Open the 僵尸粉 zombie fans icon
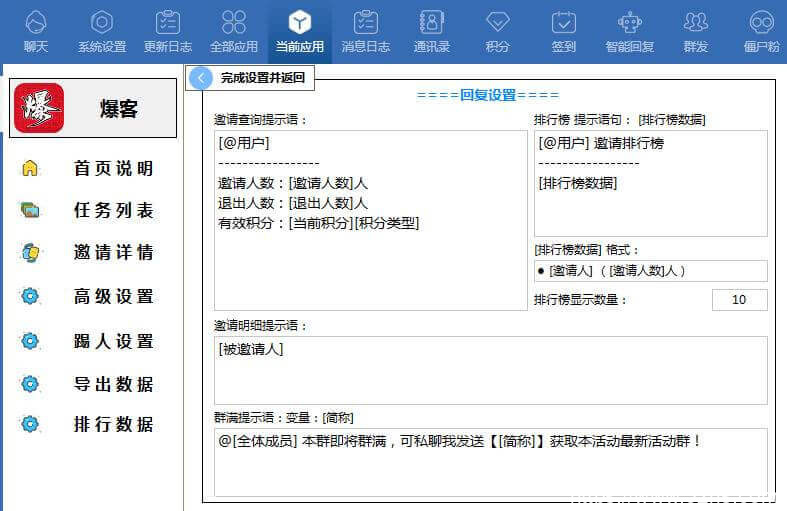787x511 pixels. (761, 24)
